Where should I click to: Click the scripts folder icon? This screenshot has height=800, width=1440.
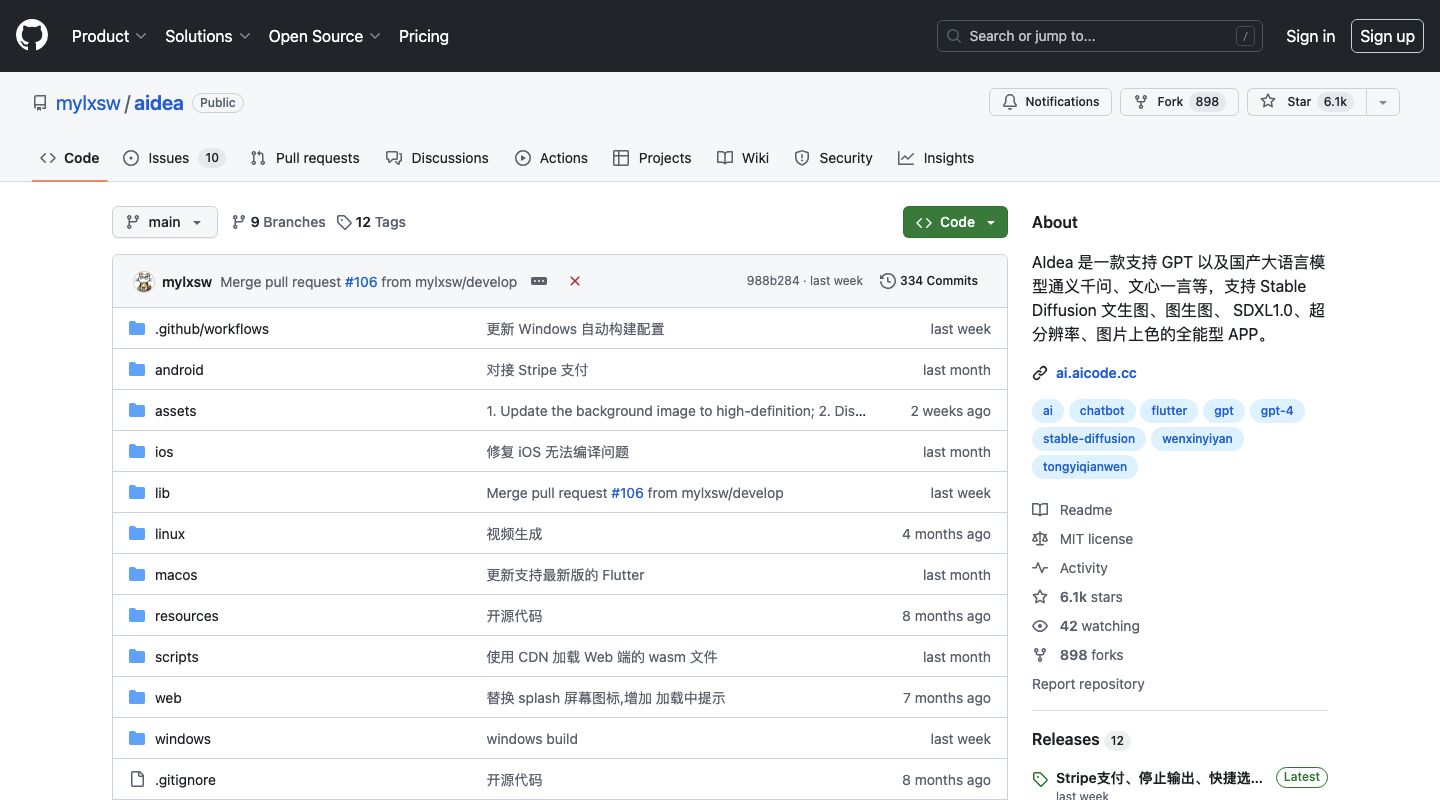click(137, 657)
